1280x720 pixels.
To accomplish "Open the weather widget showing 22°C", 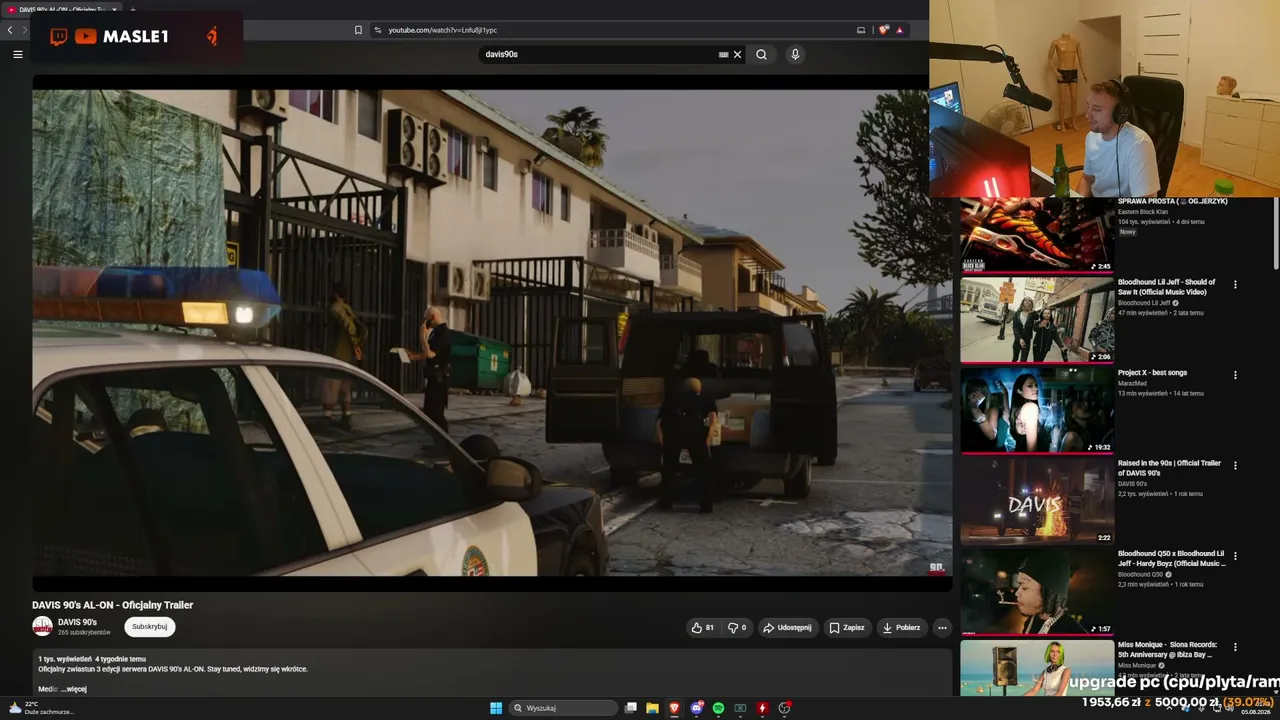I will point(40,708).
